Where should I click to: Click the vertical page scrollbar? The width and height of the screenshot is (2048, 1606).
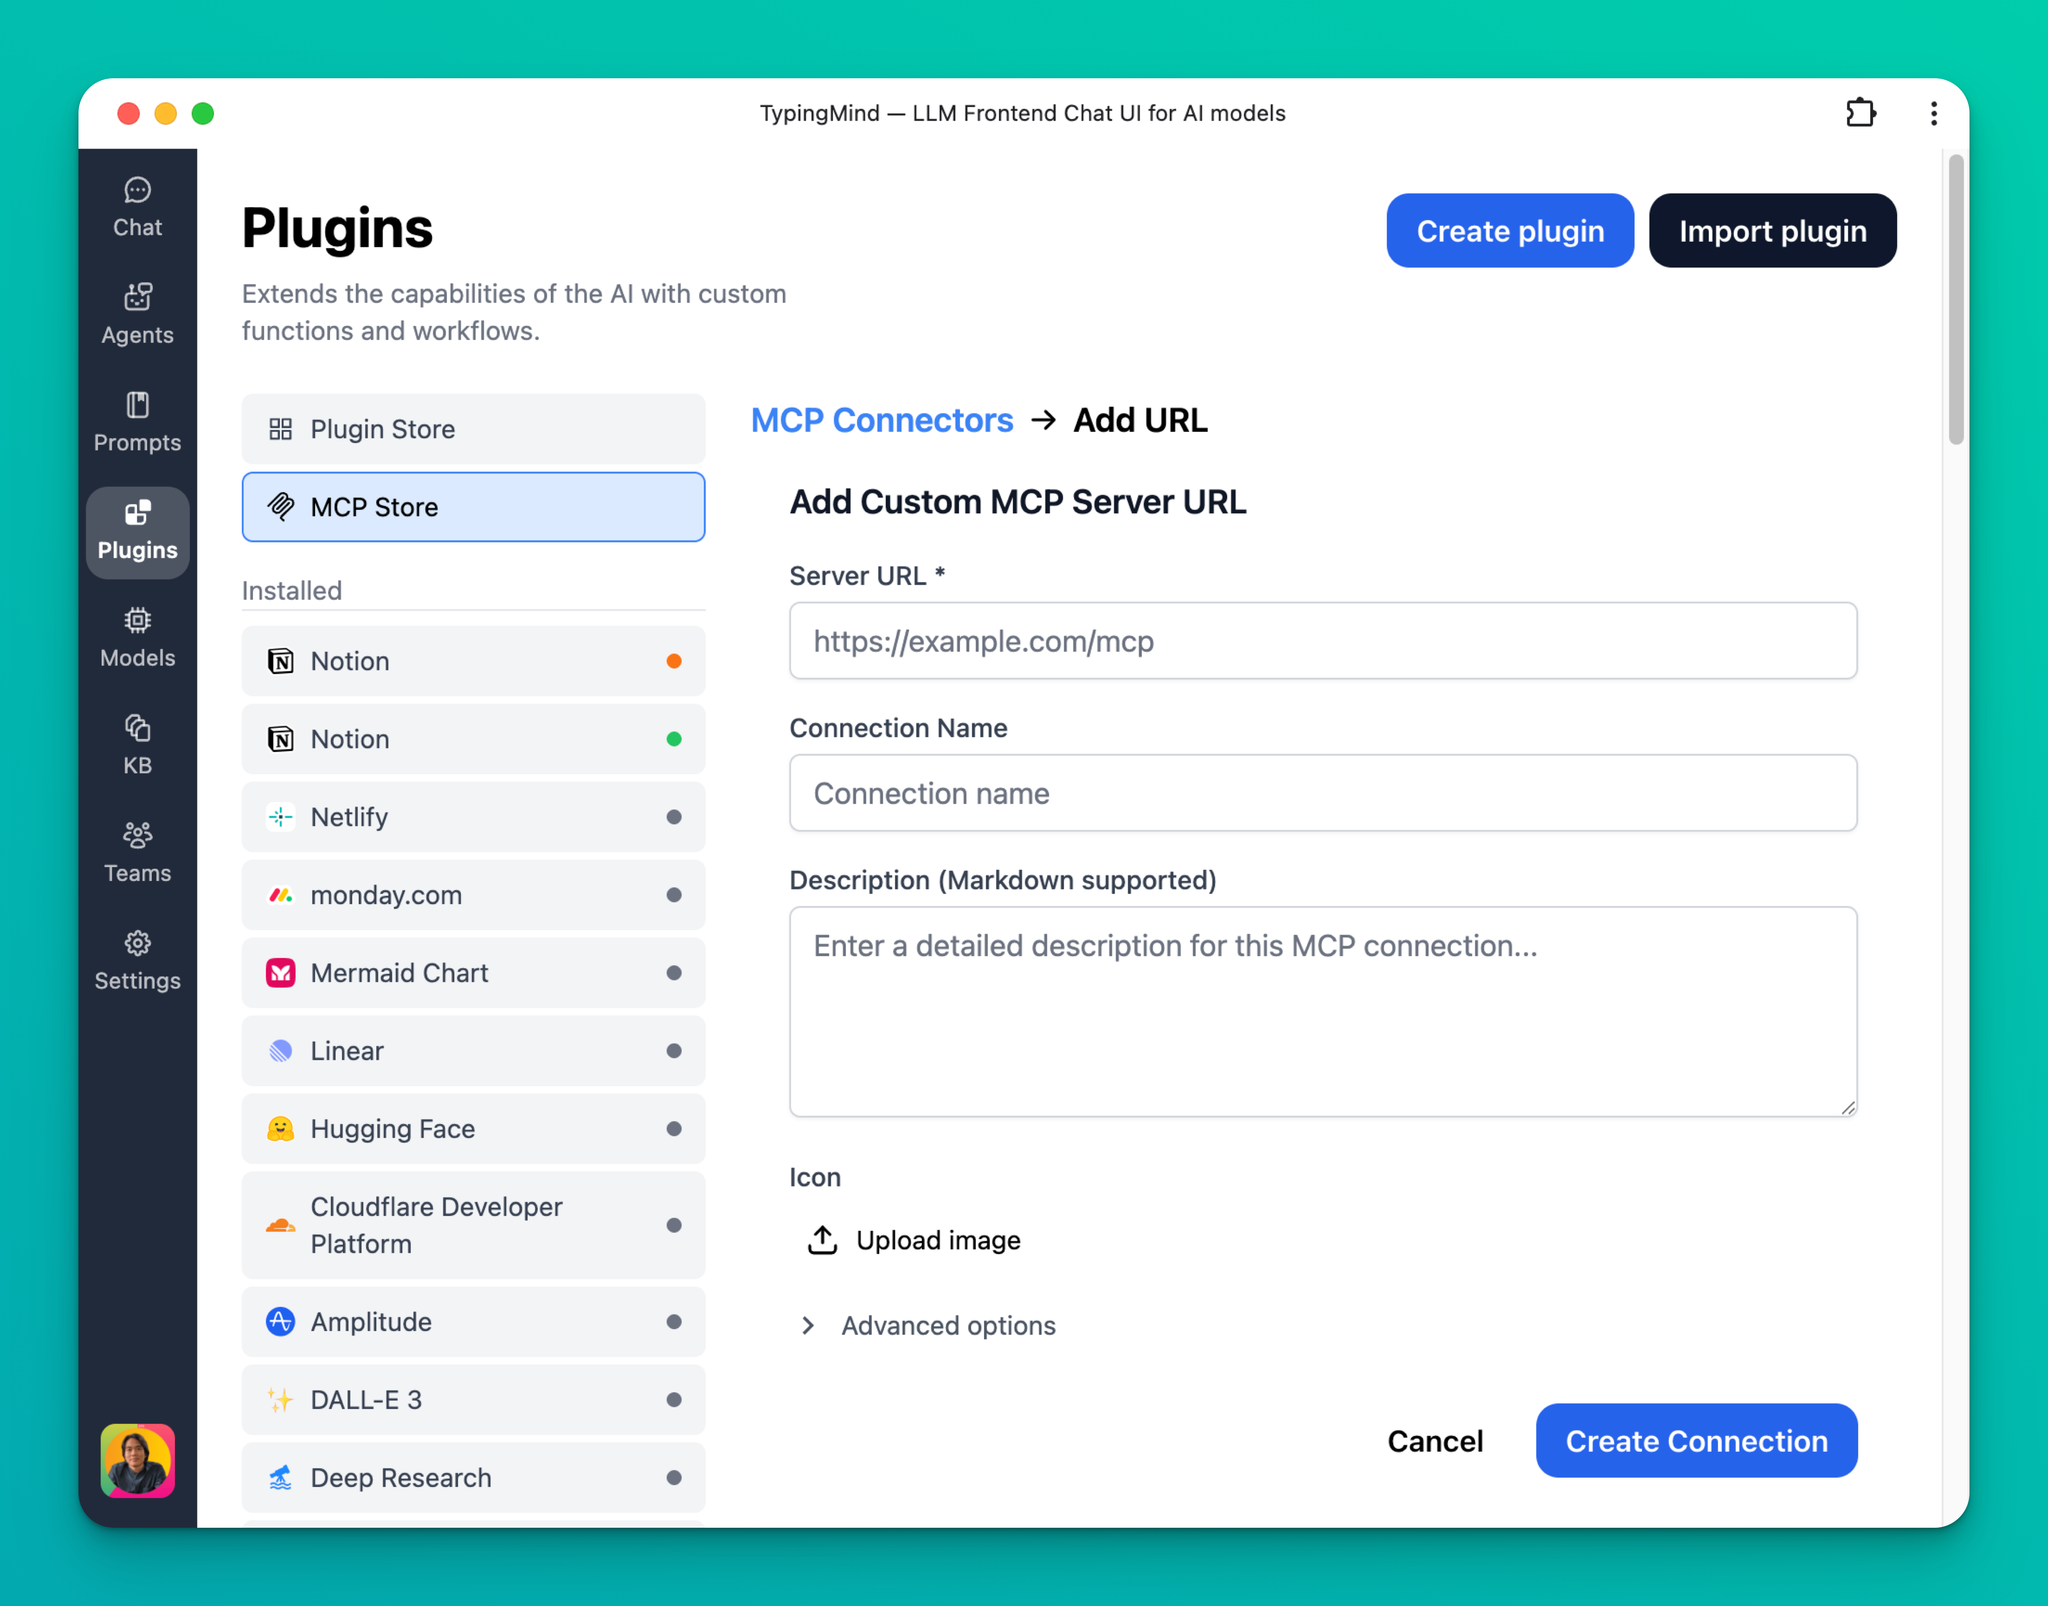coord(1955,300)
